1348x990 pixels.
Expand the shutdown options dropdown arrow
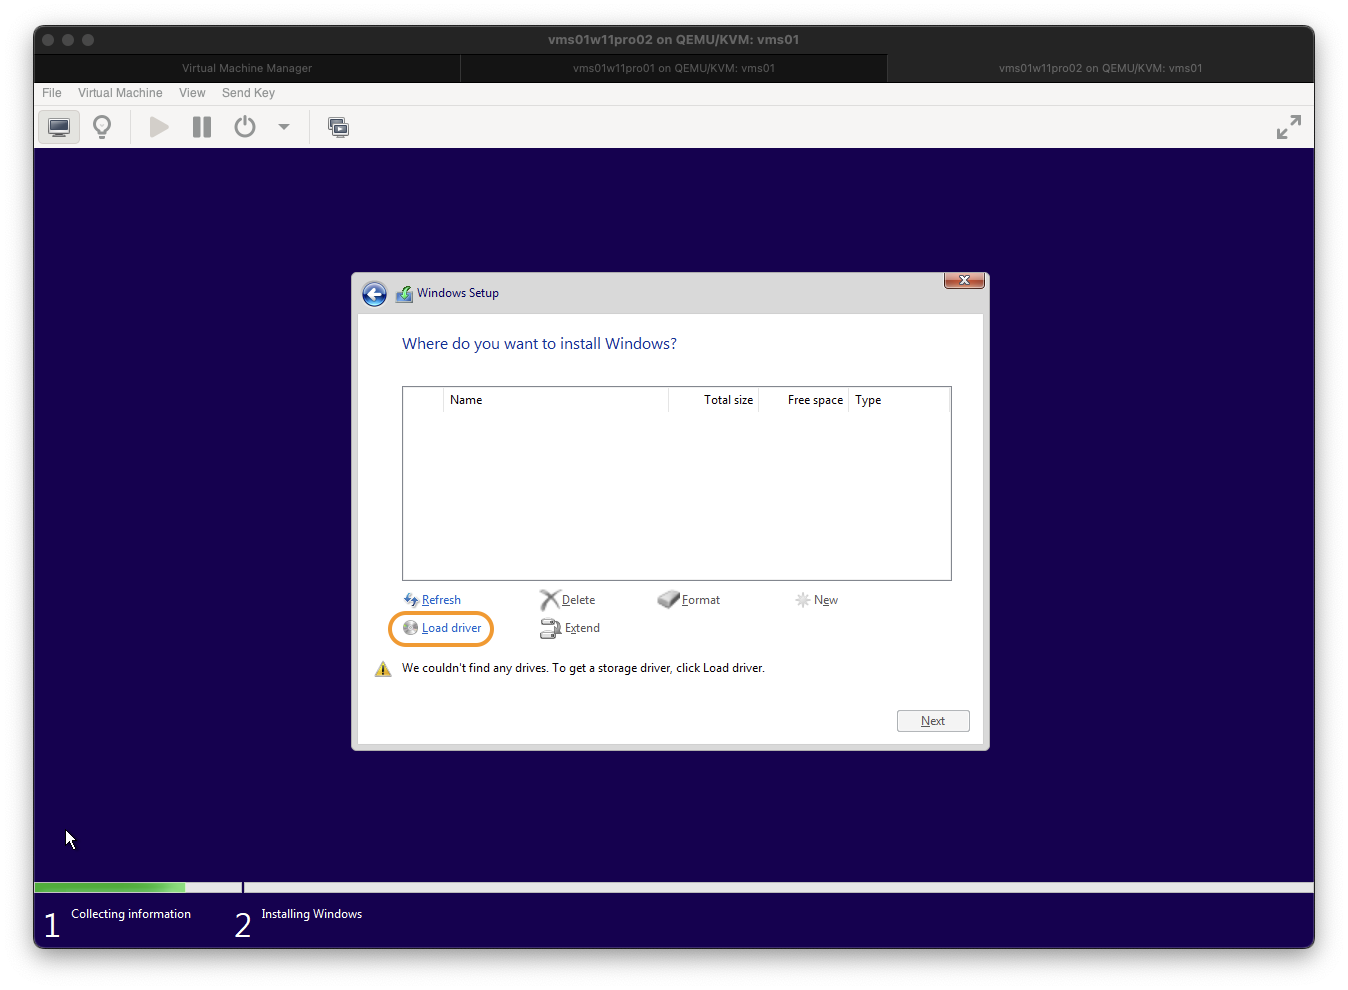pos(284,127)
